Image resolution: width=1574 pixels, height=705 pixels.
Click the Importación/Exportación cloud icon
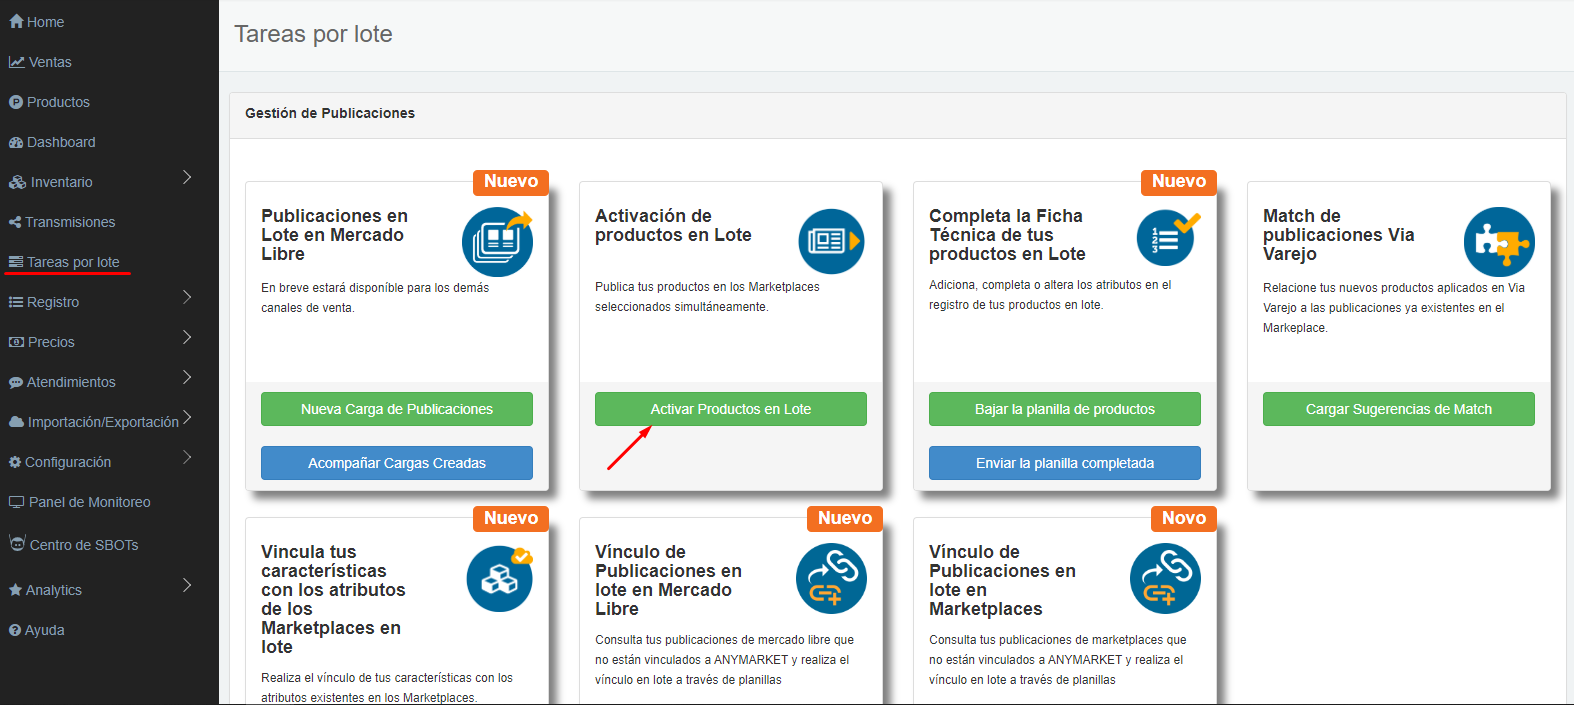pos(17,422)
